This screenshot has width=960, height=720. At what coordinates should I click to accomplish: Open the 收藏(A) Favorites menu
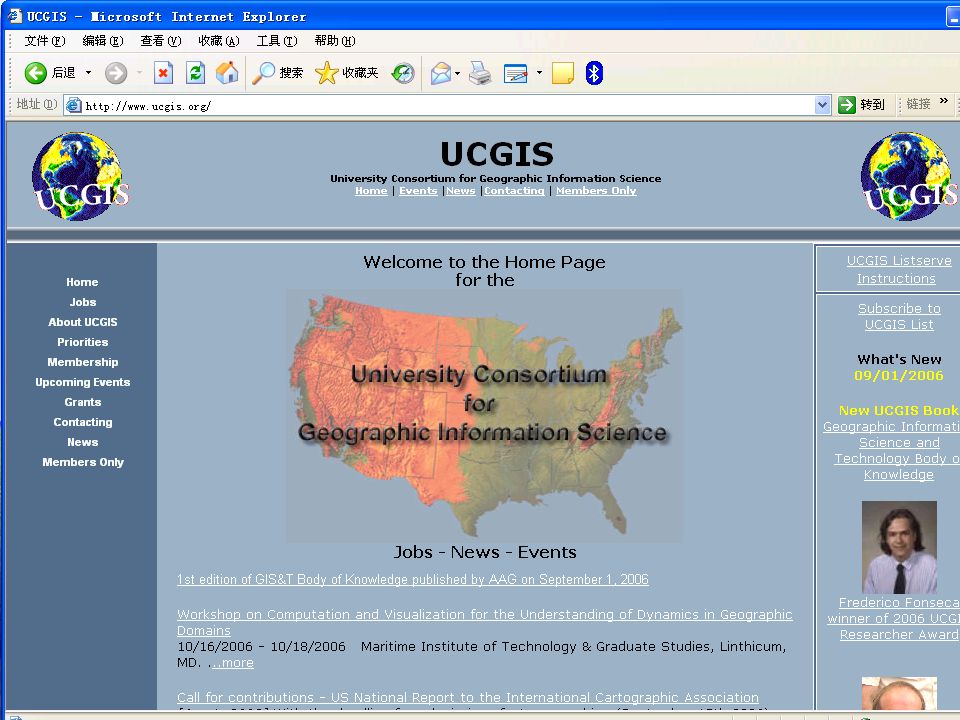[x=219, y=41]
